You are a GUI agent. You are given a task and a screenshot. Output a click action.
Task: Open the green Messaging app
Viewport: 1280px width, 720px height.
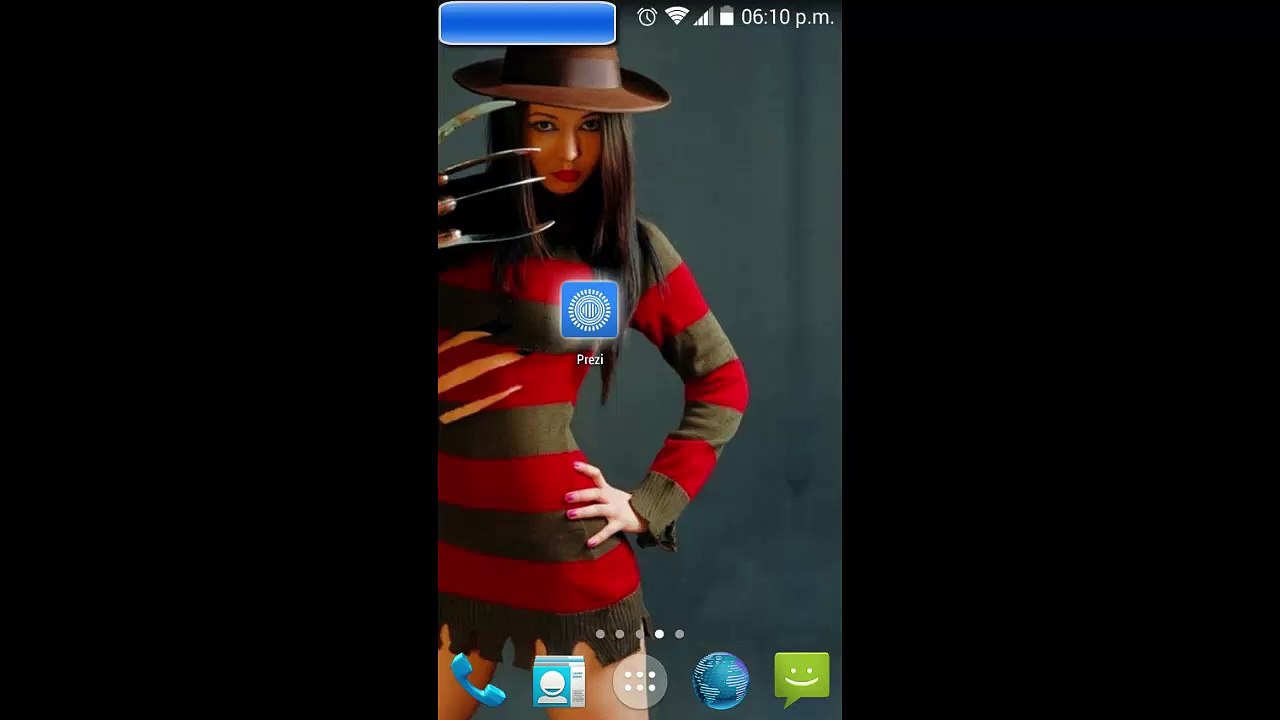(x=802, y=680)
